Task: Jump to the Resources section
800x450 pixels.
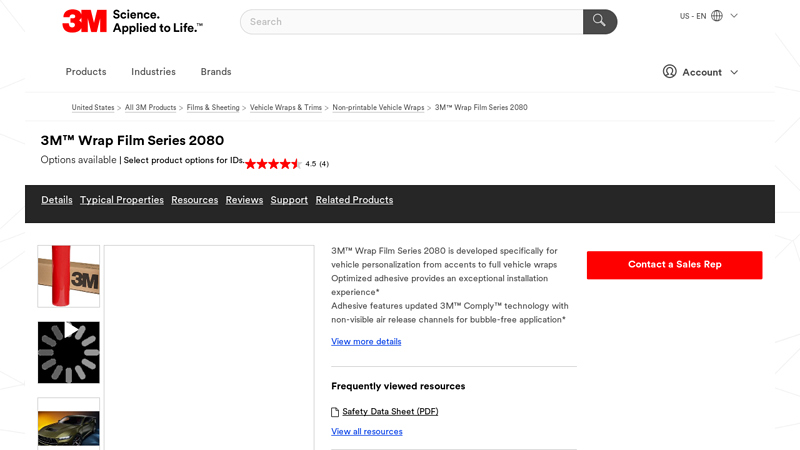Action: point(194,200)
